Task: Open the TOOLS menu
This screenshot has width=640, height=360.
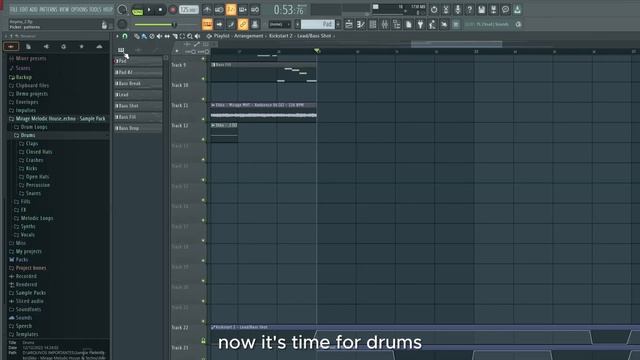Action: [x=95, y=9]
